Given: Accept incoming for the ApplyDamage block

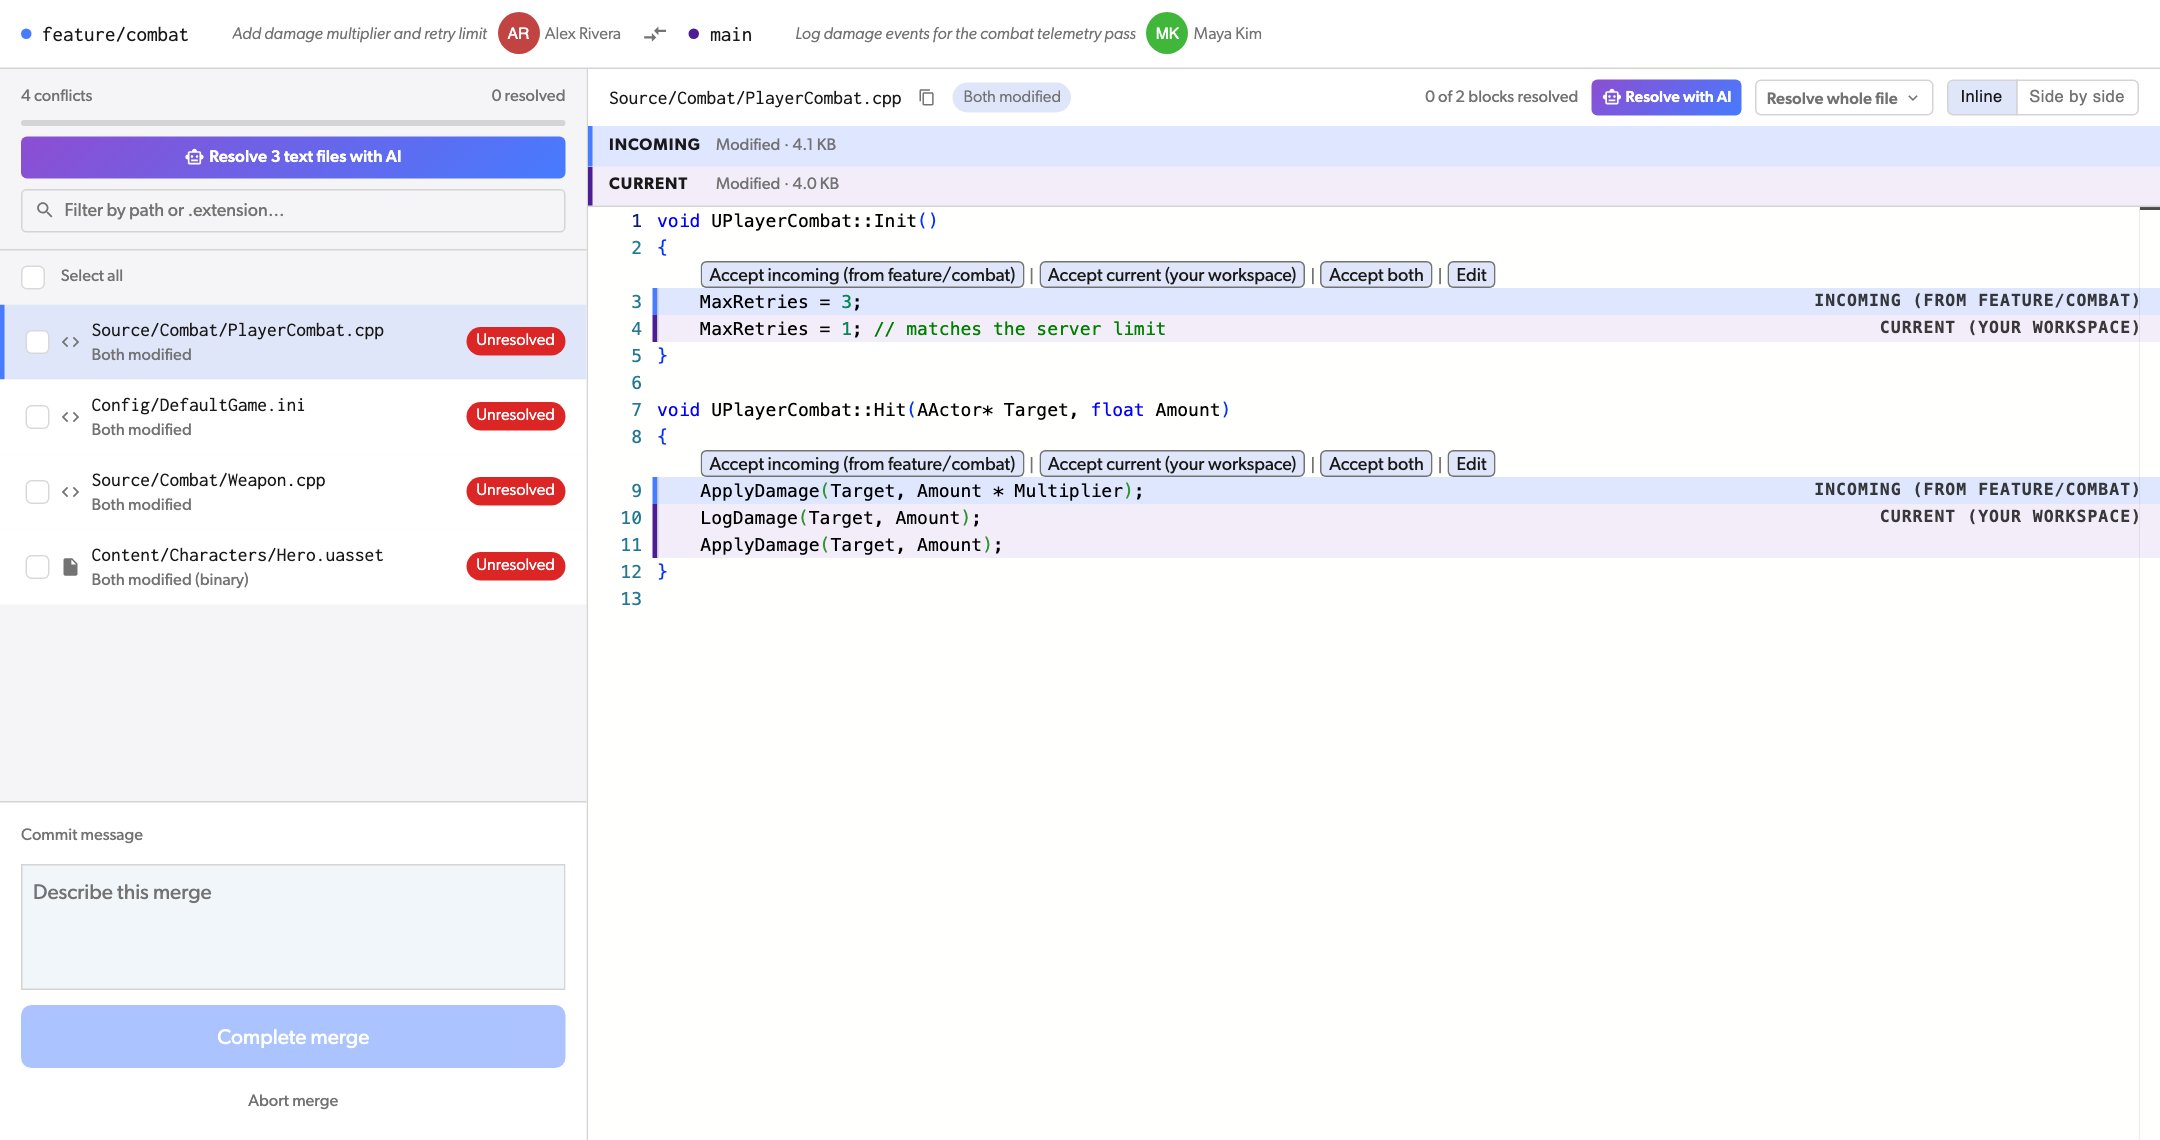Looking at the screenshot, I should tap(862, 464).
